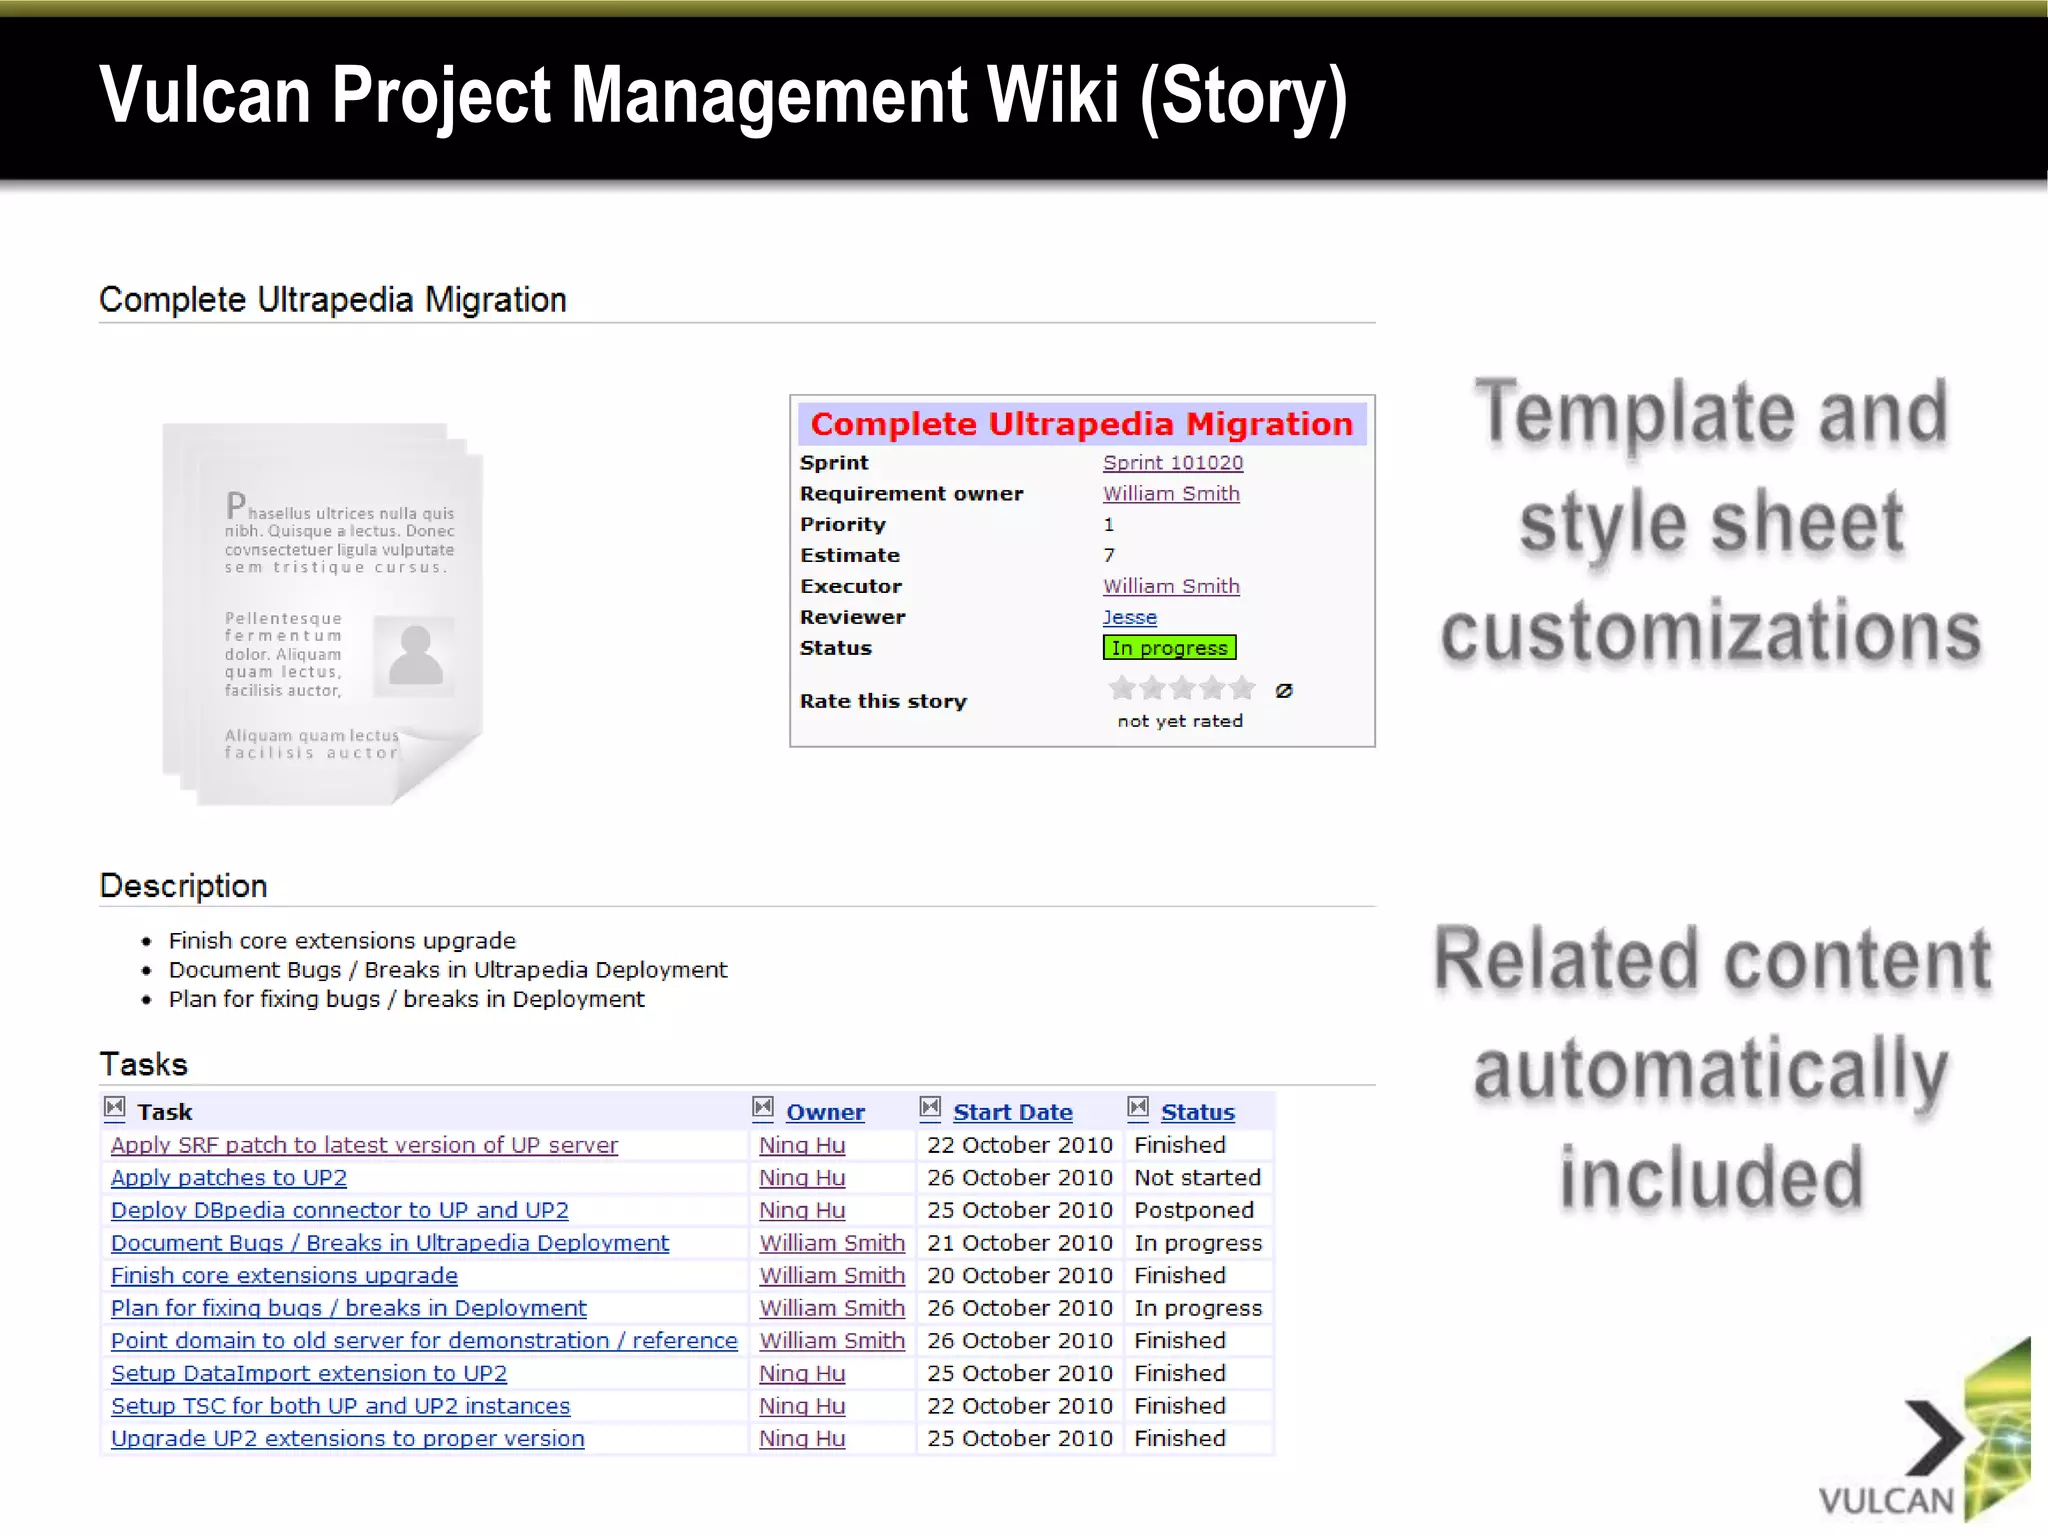Click the fifth rating star
The height and width of the screenshot is (1536, 2048).
coord(1243,688)
